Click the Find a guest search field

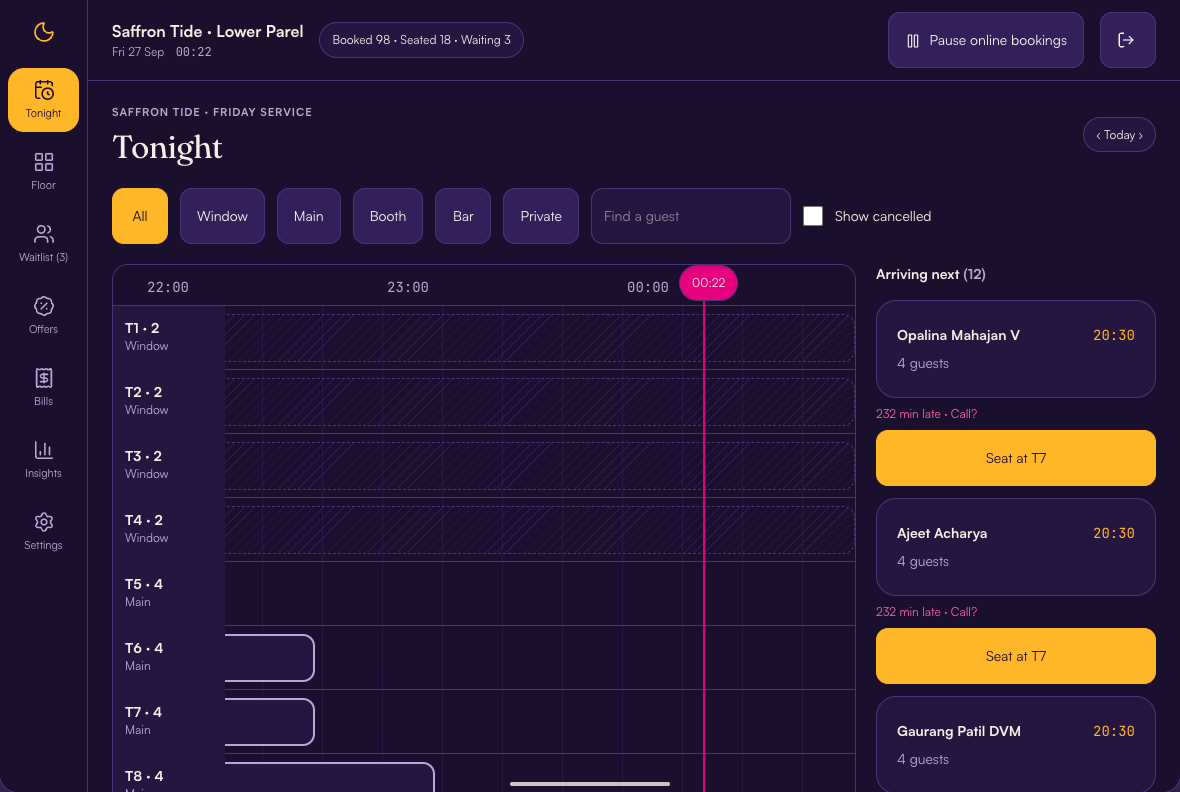point(691,216)
